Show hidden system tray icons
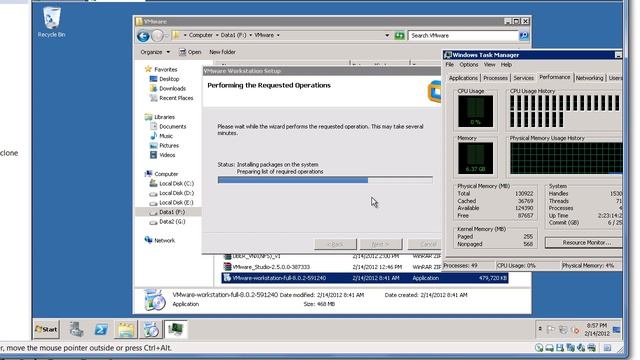Viewport: 640px width, 360px height. (x=540, y=329)
